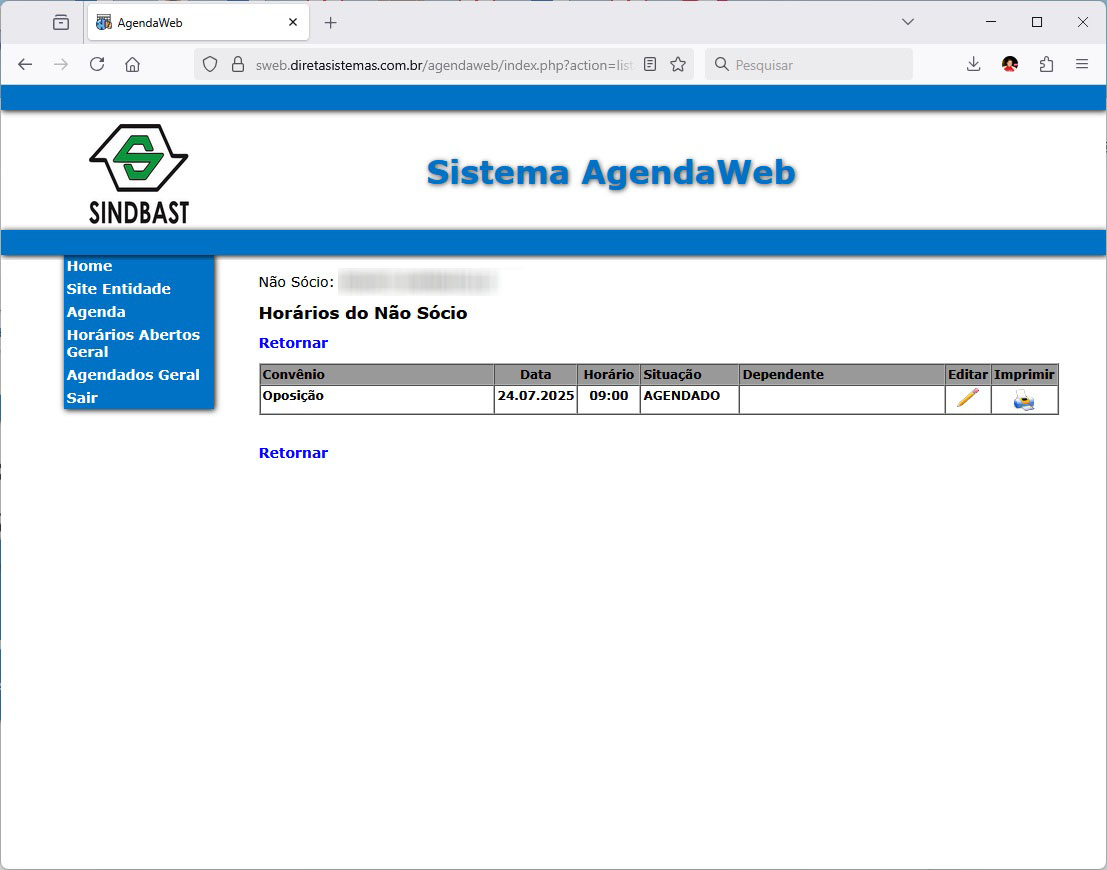Click Sair to log out
This screenshot has height=870, width=1107.
[82, 398]
